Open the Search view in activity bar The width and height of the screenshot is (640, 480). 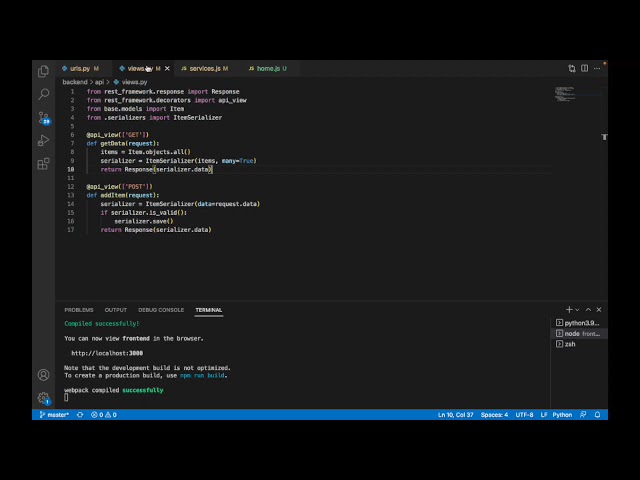(43, 94)
